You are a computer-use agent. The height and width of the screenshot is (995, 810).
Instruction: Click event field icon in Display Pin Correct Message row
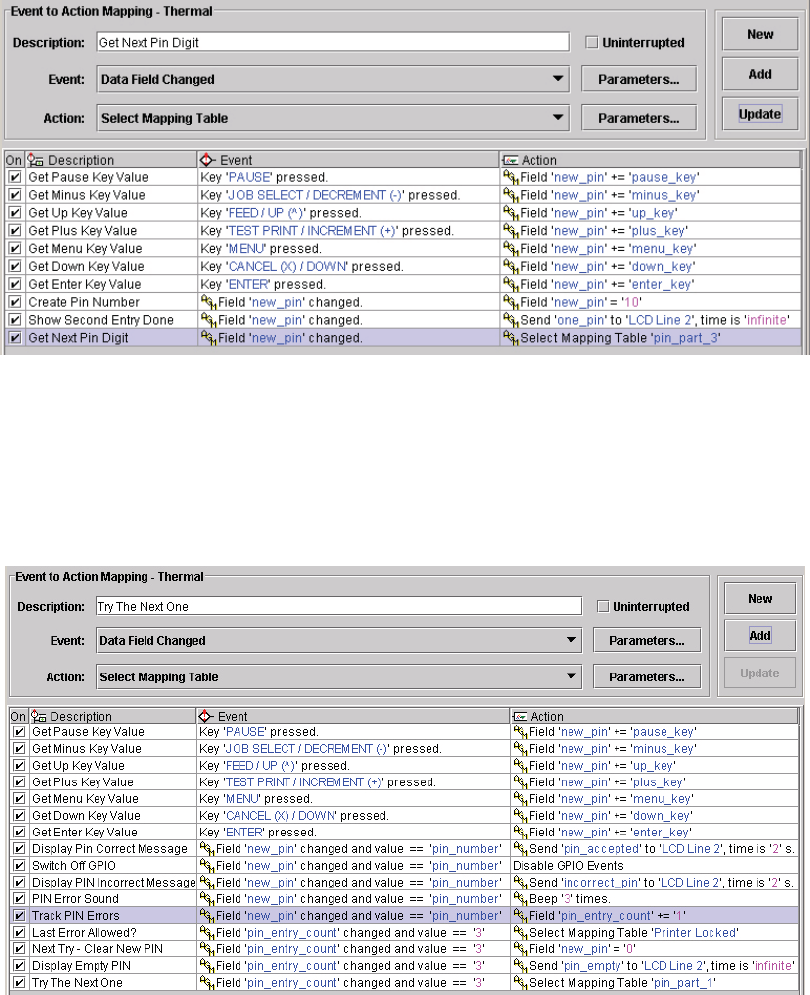pos(207,848)
